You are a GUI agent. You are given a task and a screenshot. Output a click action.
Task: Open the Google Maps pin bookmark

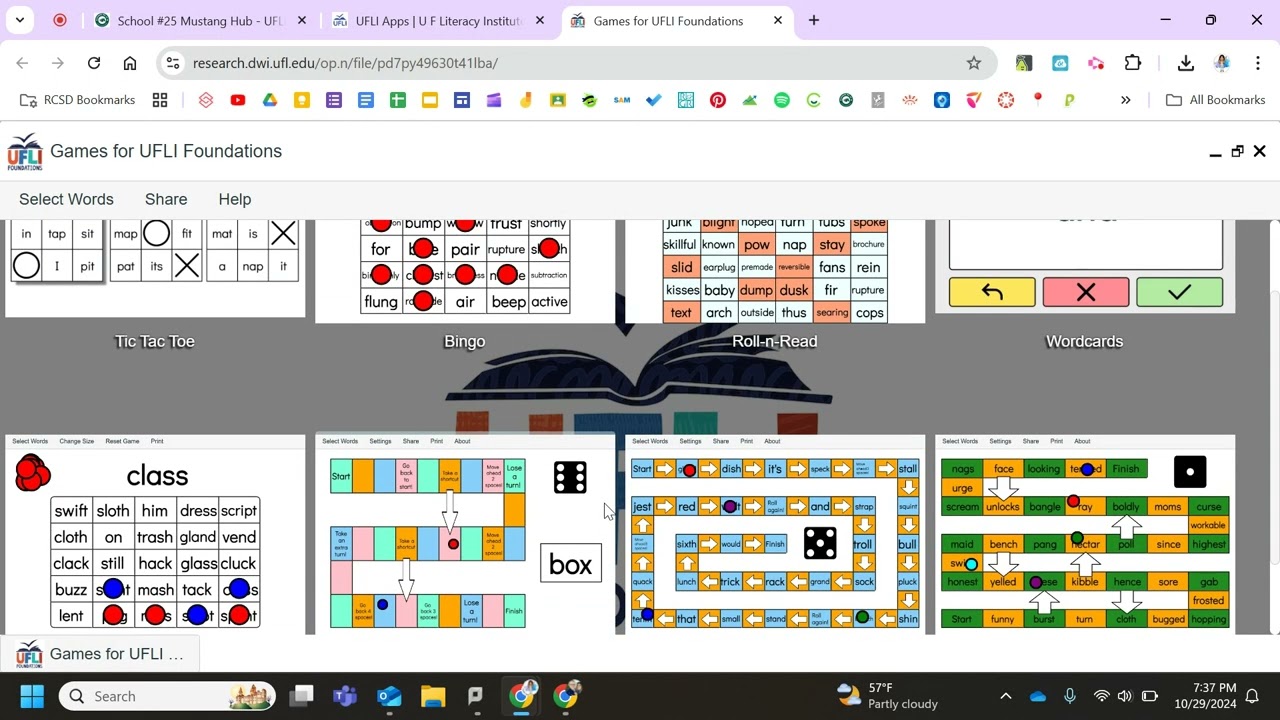(x=1038, y=100)
